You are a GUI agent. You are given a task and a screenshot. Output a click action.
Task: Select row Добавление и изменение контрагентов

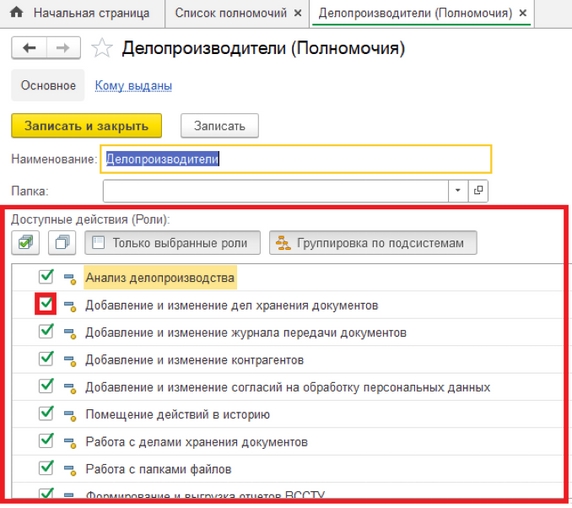click(194, 360)
